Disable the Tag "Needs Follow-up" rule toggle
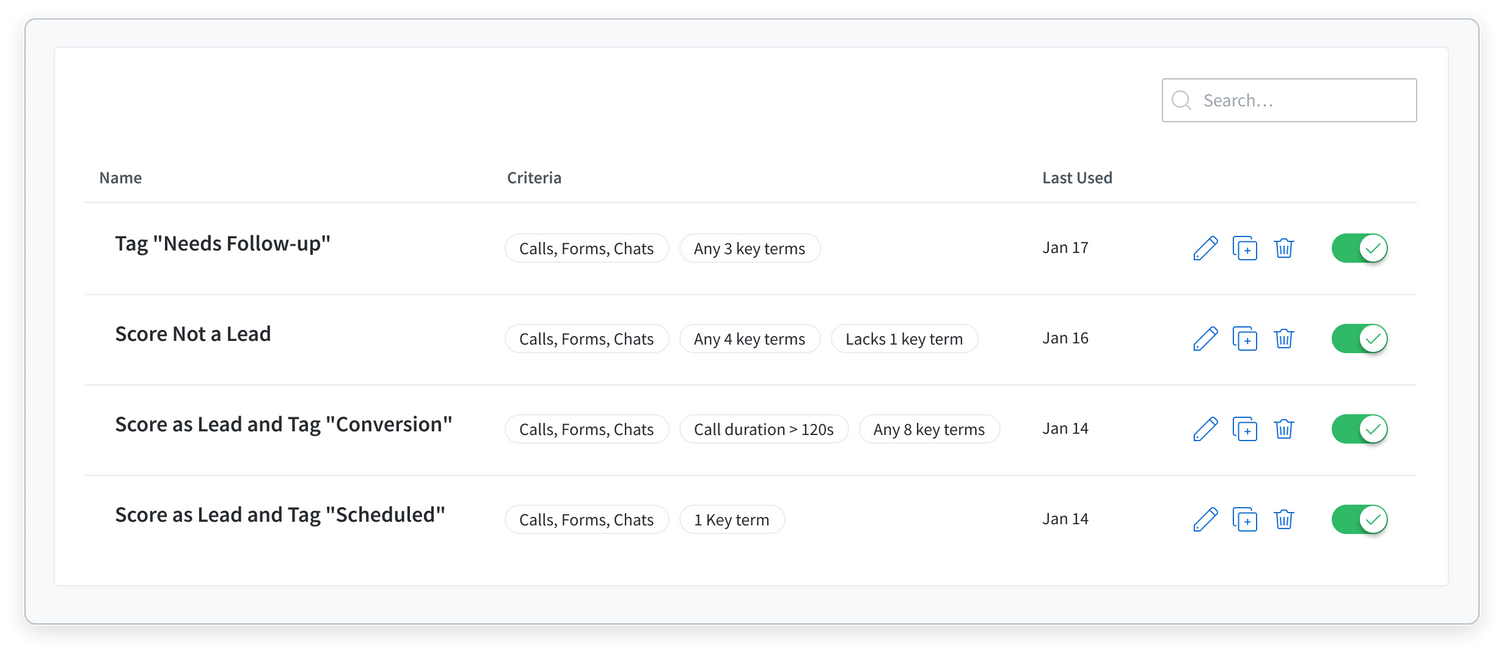Image resolution: width=1504 pixels, height=655 pixels. tap(1359, 248)
